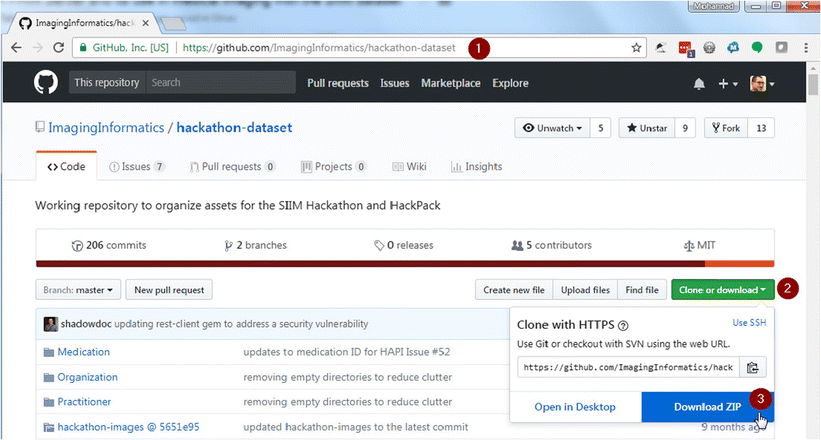Open the ImagingInformatics organization link

click(106, 128)
